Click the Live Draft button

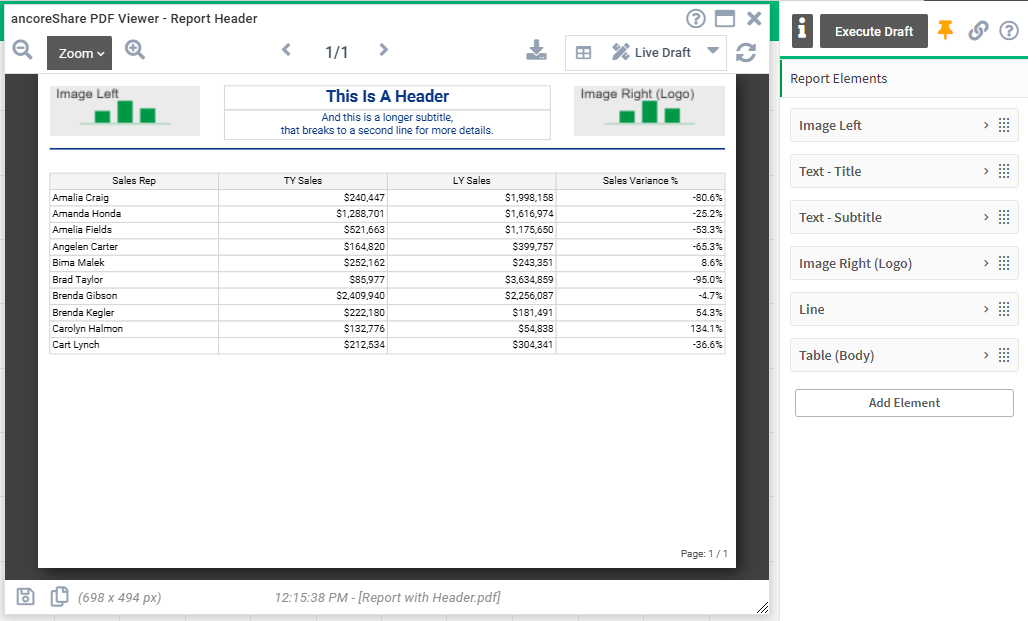pos(651,52)
